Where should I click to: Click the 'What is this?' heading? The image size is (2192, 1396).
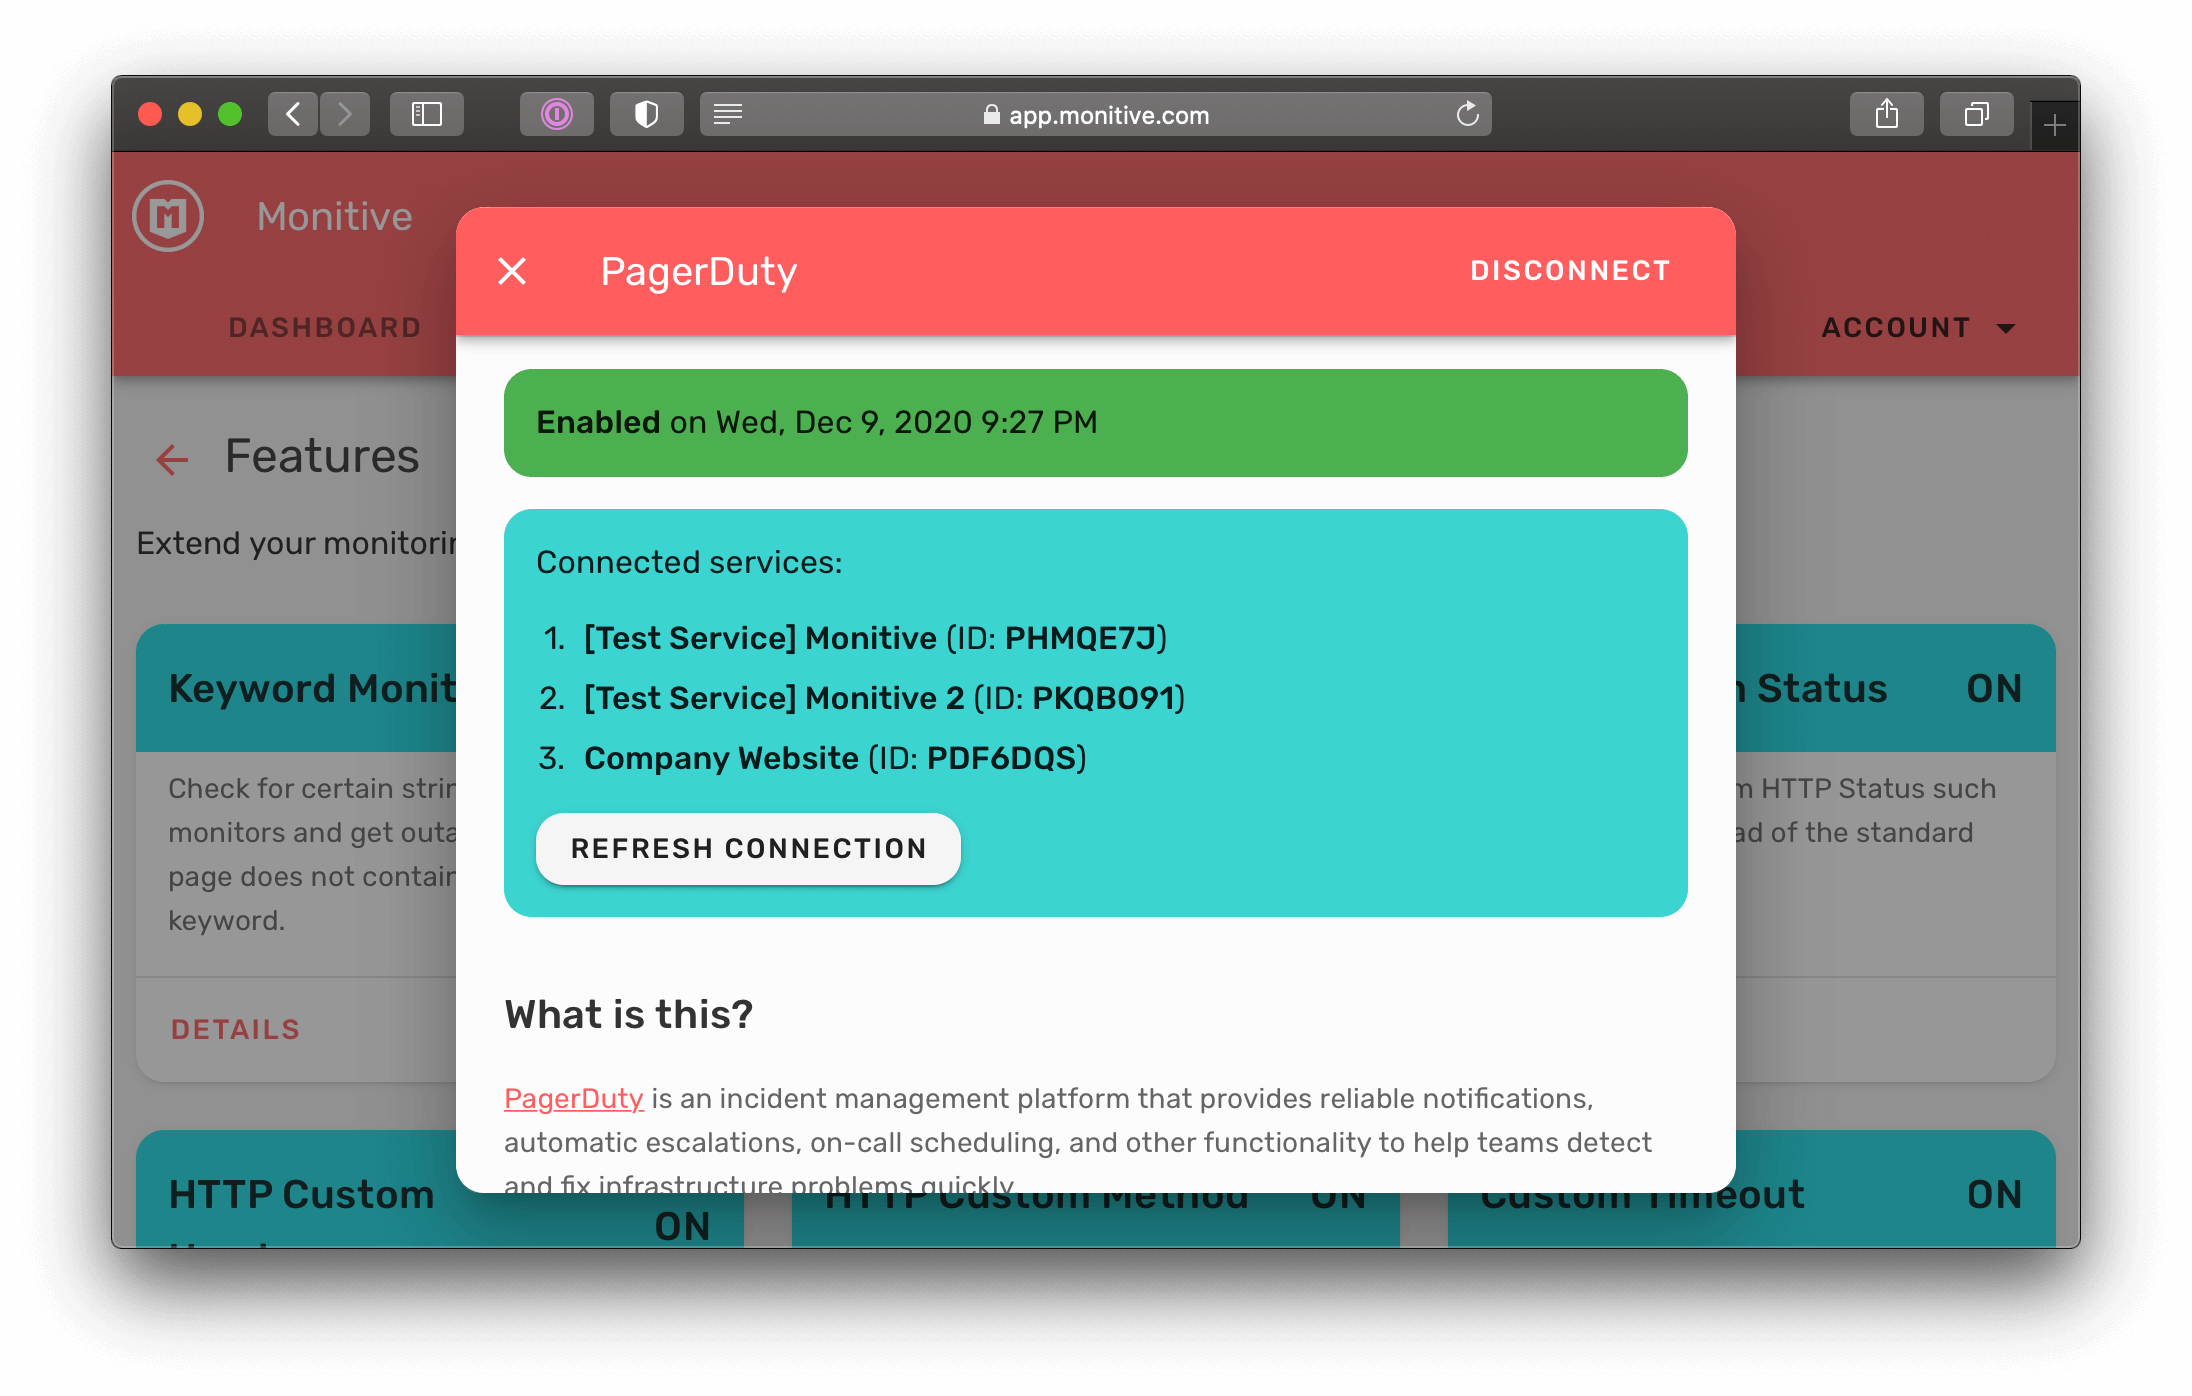(628, 1014)
